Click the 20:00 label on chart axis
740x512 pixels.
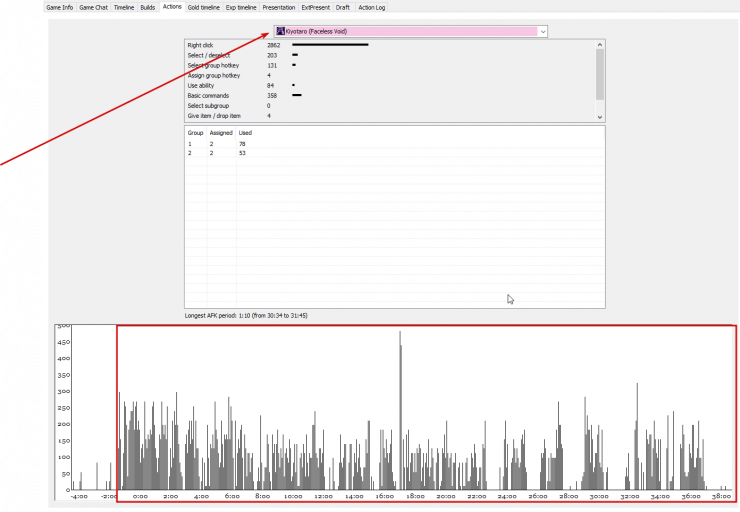click(446, 496)
